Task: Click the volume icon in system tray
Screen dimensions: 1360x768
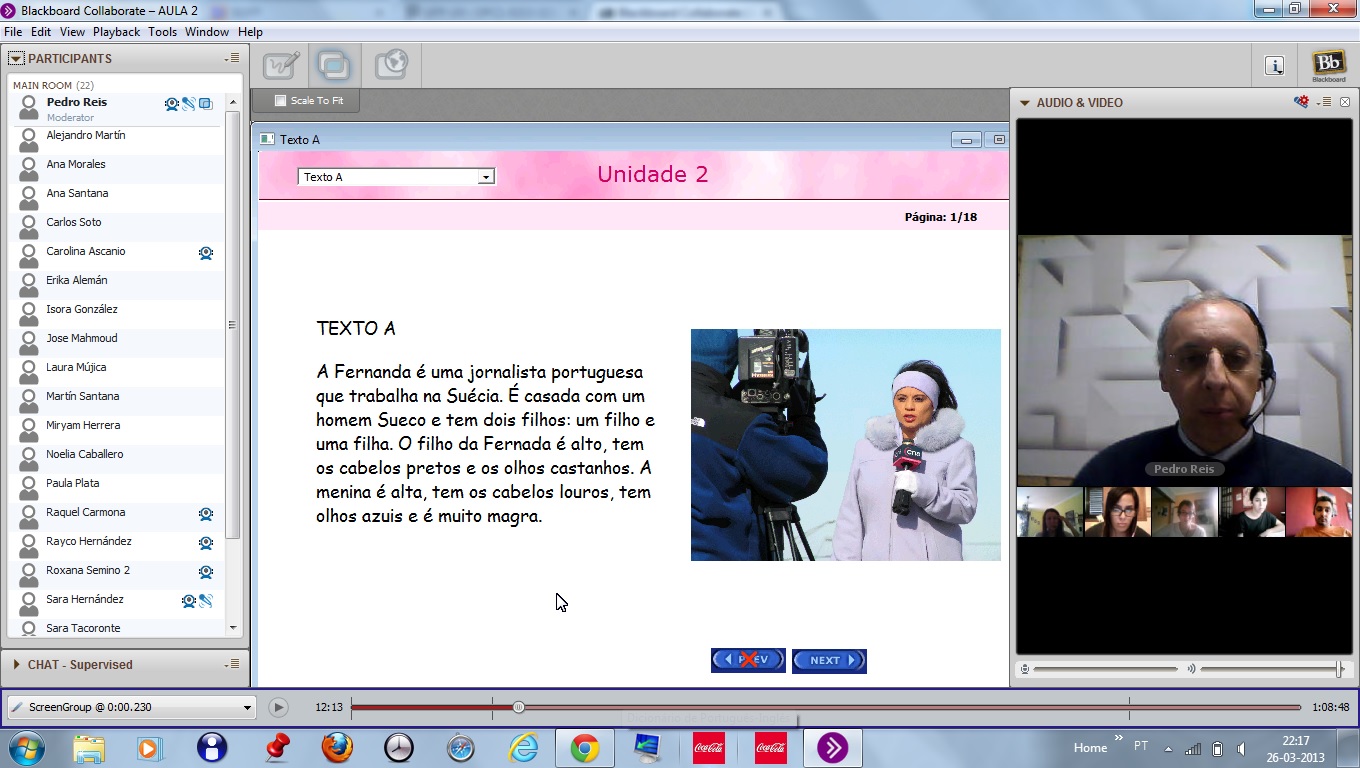Action: (x=1241, y=748)
